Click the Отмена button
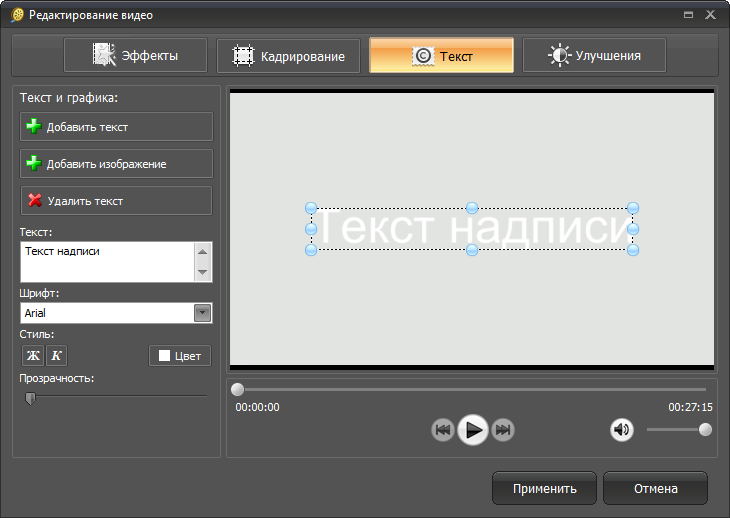This screenshot has height=518, width=730. 656,488
